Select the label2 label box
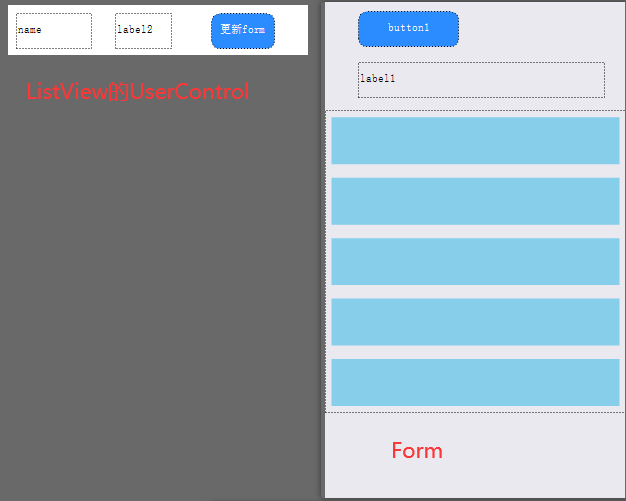 pos(143,31)
